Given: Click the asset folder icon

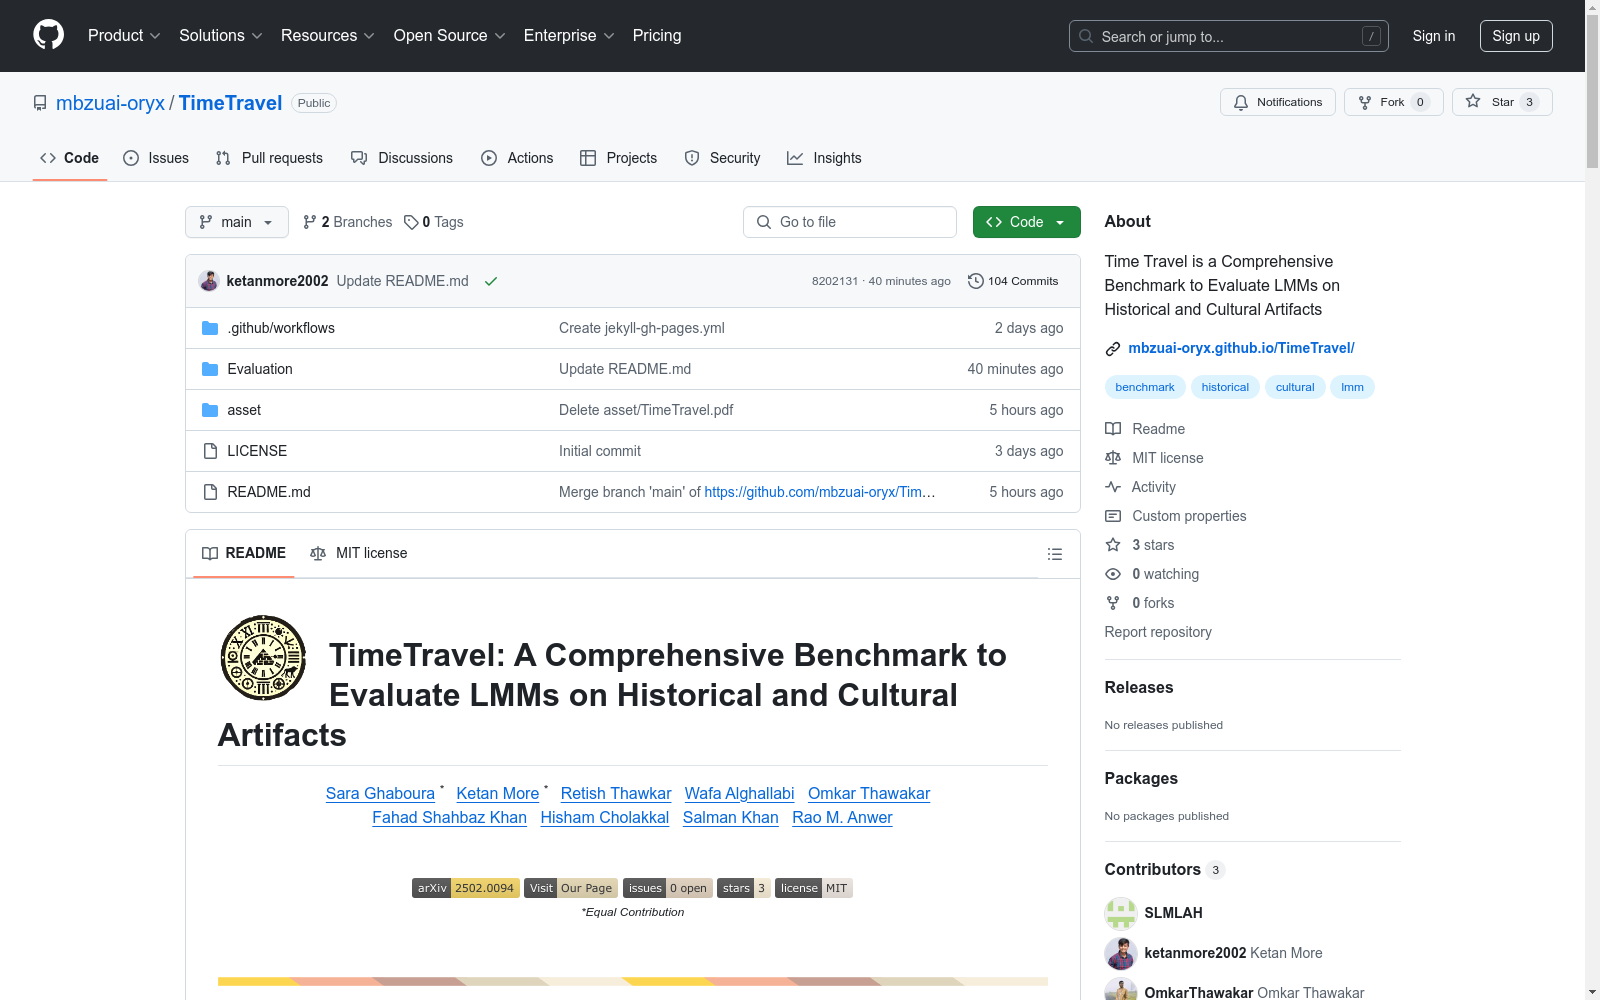Looking at the screenshot, I should coord(210,410).
